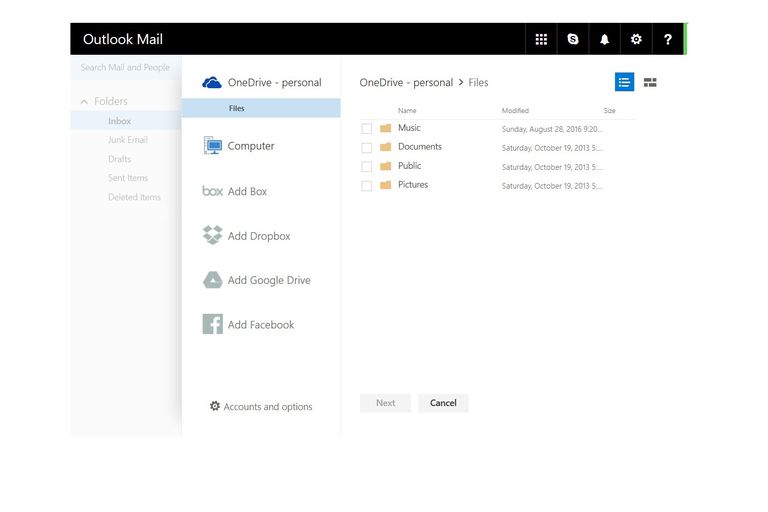Viewport: 768px width, 512px height.
Task: Click the Facebook logo icon
Action: click(x=213, y=324)
